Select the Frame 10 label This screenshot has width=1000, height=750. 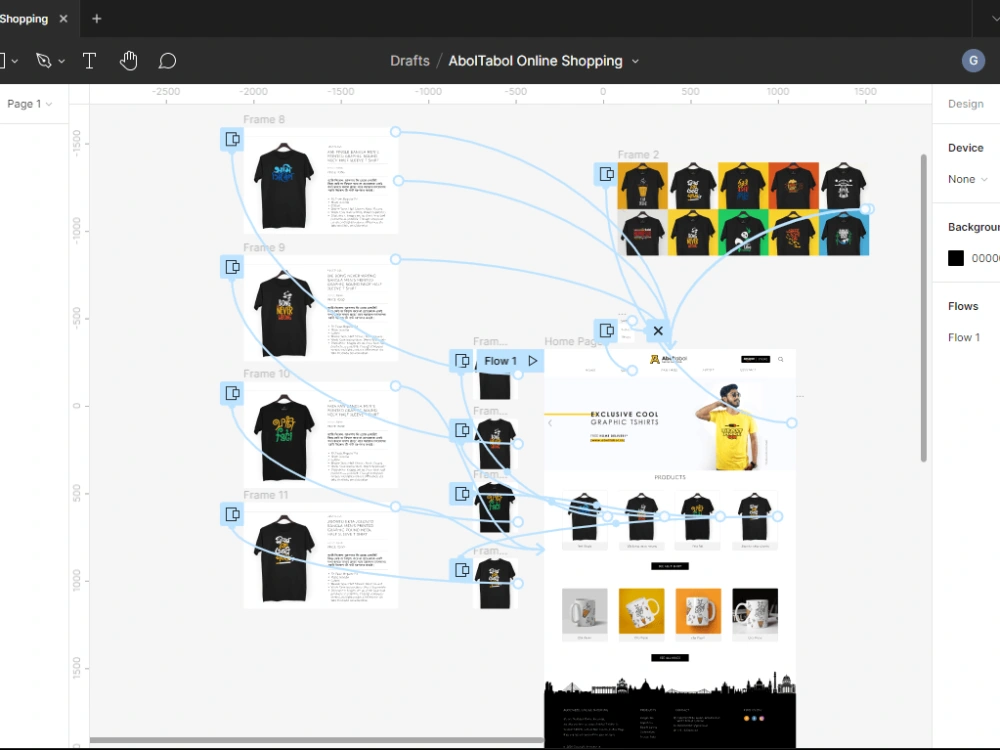tap(267, 374)
